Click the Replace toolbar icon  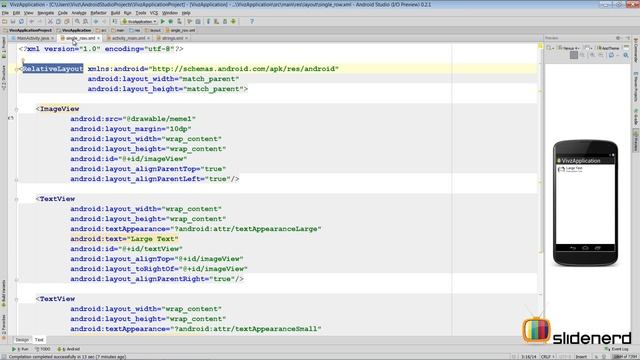85,21
